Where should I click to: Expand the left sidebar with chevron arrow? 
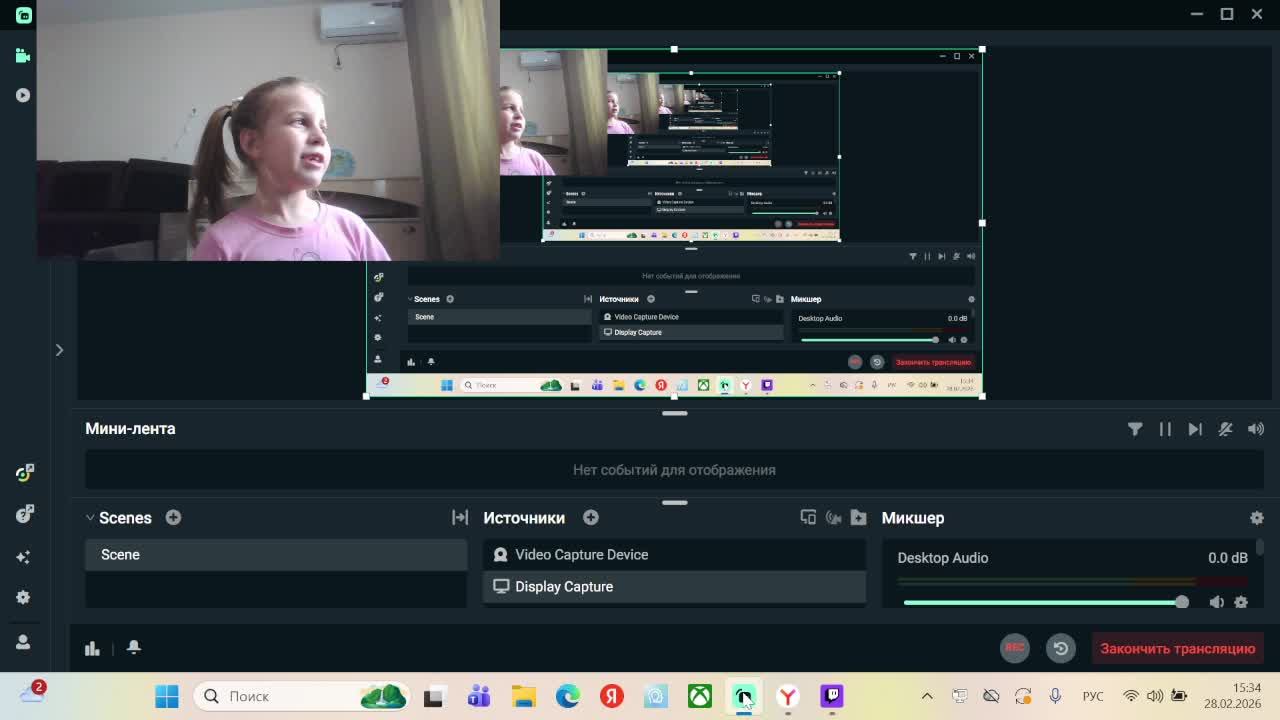click(59, 350)
